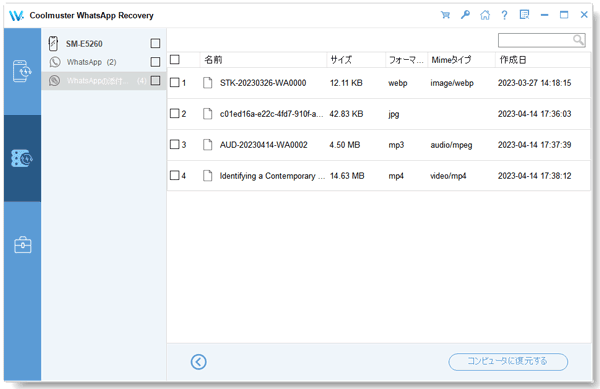Open the toolbox sidebar icon
This screenshot has width=600, height=389.
coord(23,245)
